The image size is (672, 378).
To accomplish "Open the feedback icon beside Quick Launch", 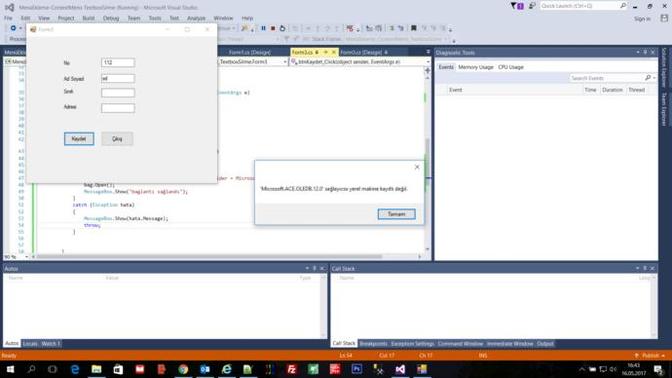I will click(532, 6).
